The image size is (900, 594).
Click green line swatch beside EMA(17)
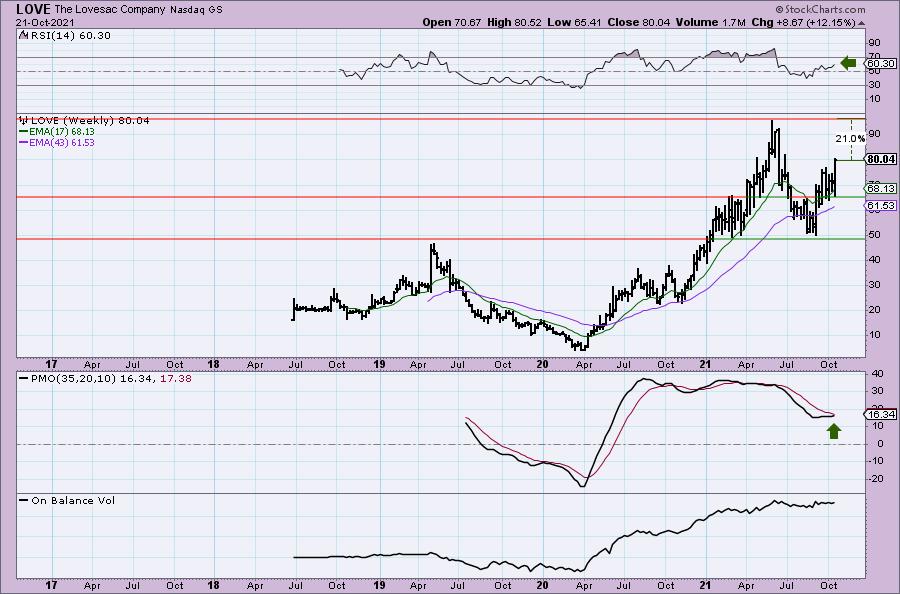(24, 132)
